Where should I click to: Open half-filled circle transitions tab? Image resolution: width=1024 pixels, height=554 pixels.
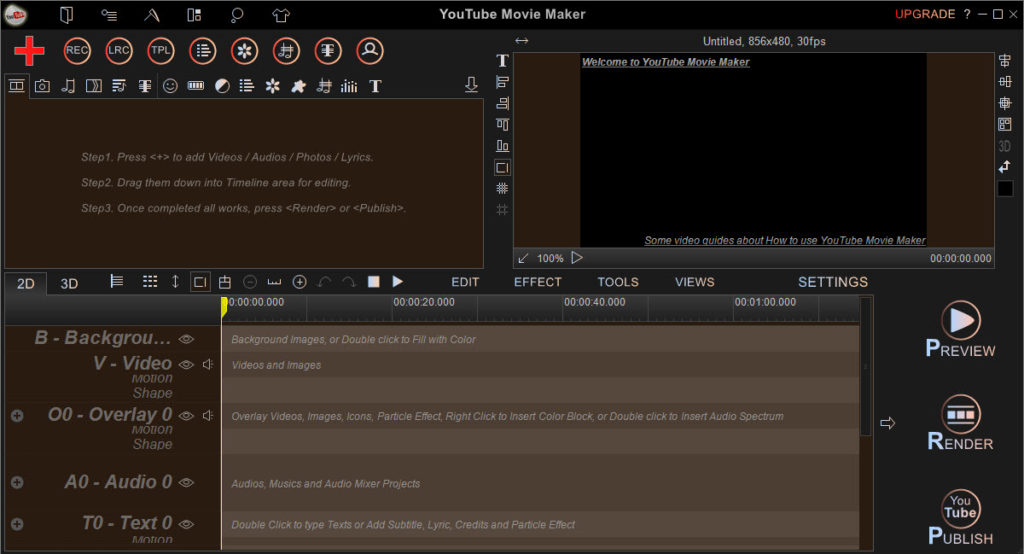[x=222, y=86]
